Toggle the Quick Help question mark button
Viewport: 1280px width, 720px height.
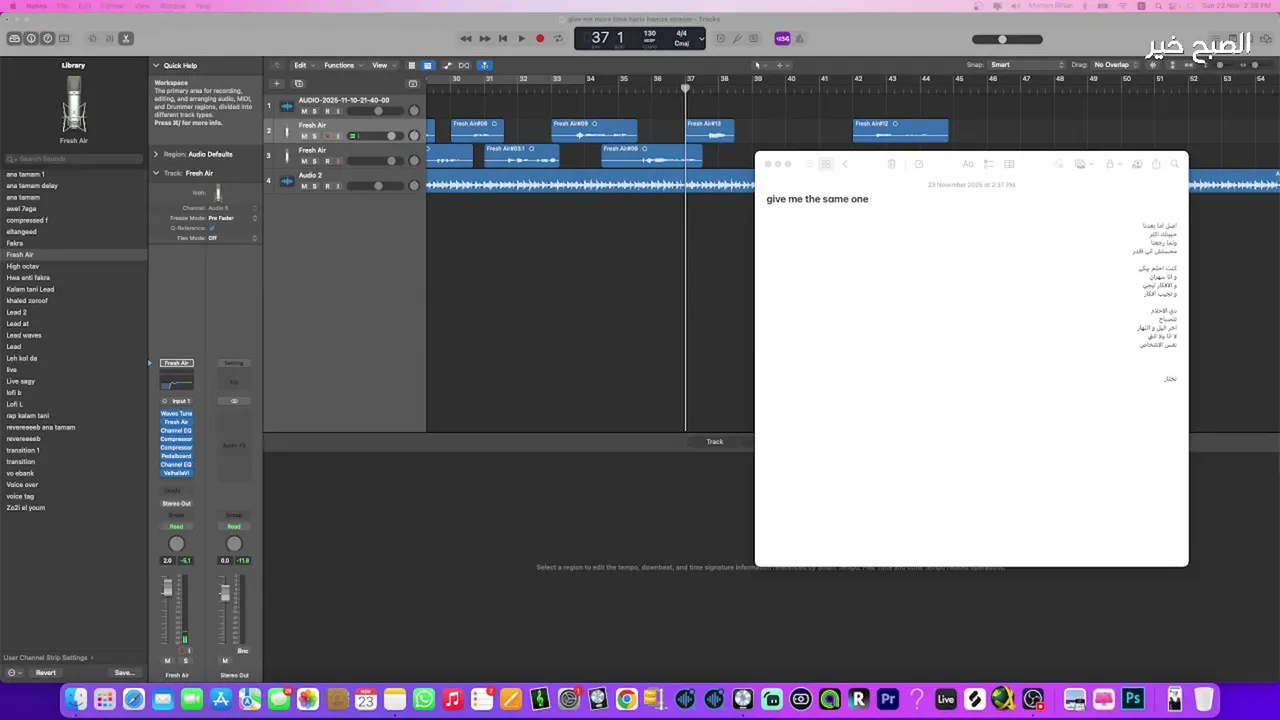coord(47,39)
